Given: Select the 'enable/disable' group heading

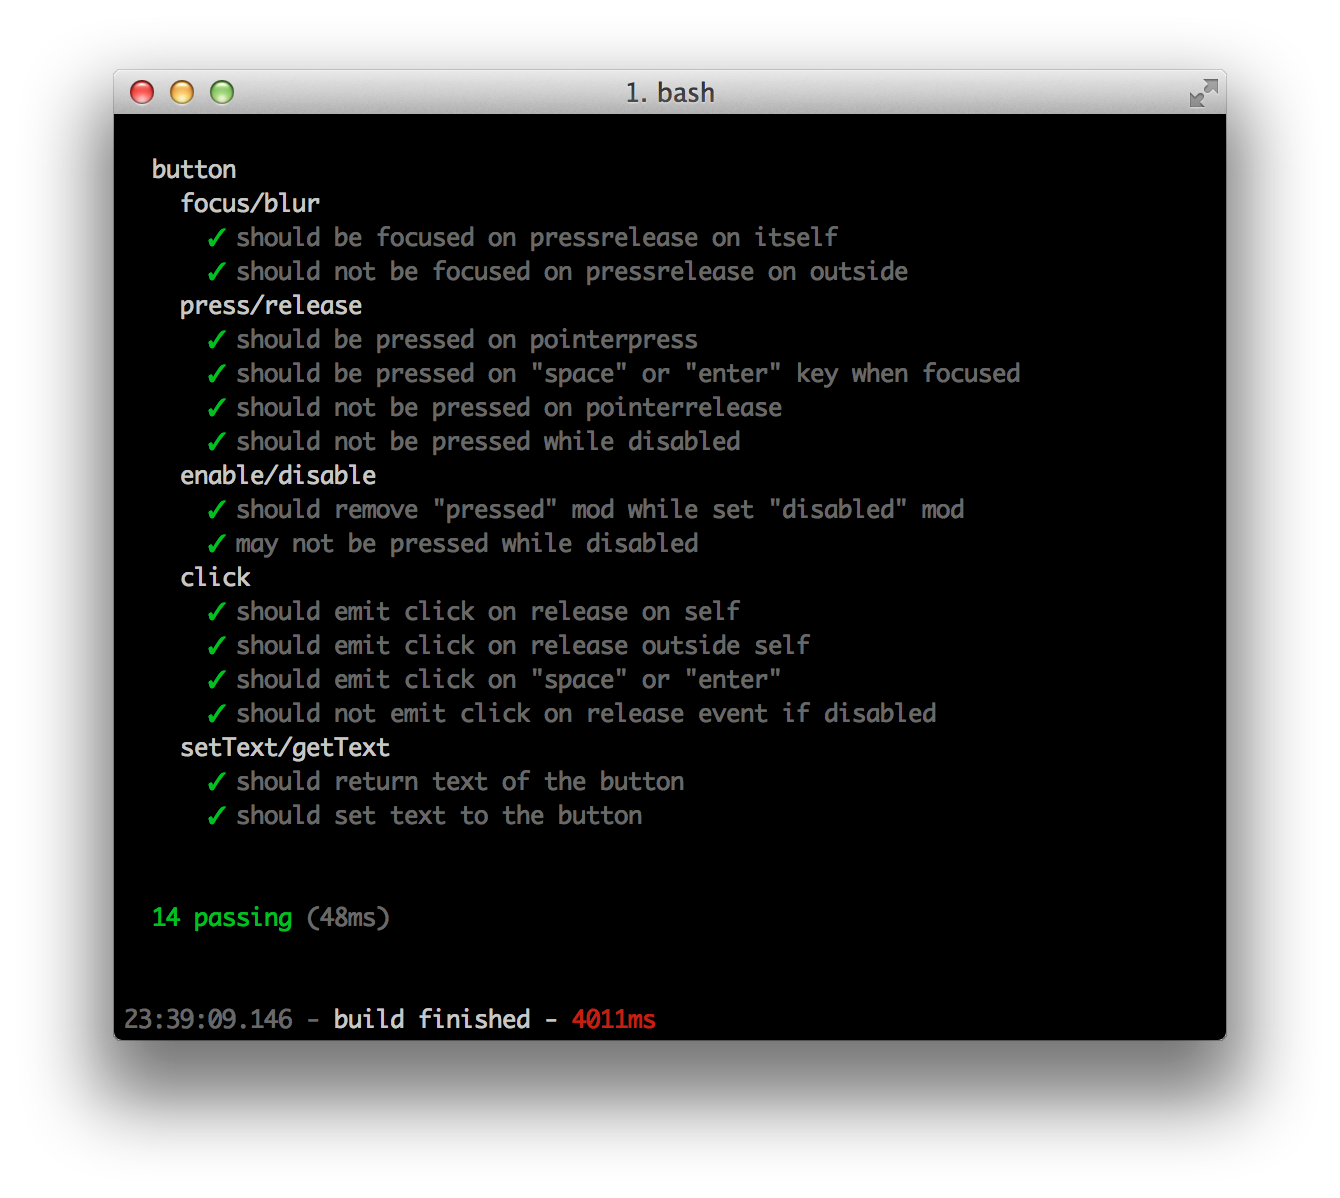Looking at the screenshot, I should [x=278, y=475].
